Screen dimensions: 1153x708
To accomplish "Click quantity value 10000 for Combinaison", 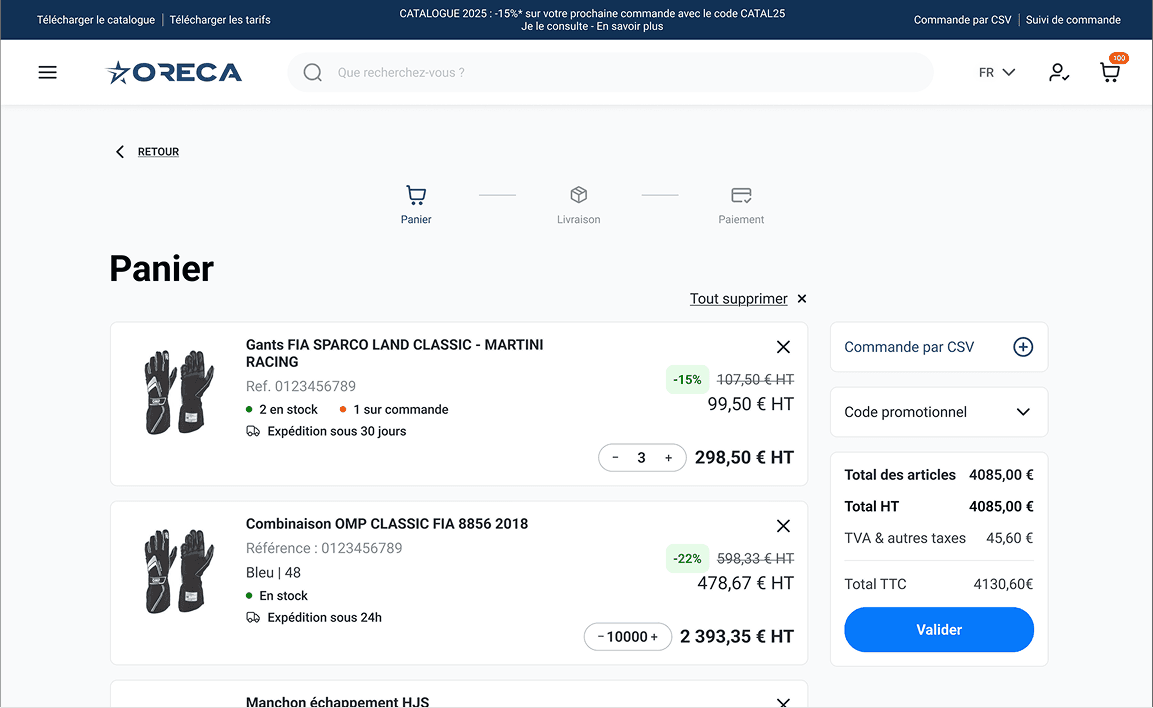I will (x=627, y=637).
